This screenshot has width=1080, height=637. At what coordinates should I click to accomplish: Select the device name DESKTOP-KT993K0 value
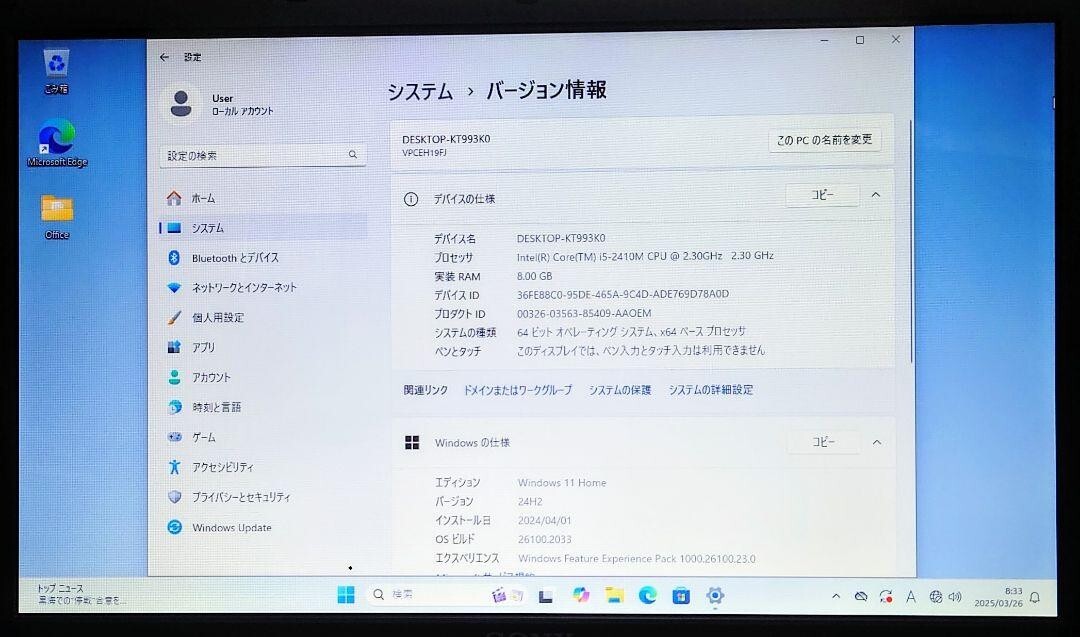[561, 238]
